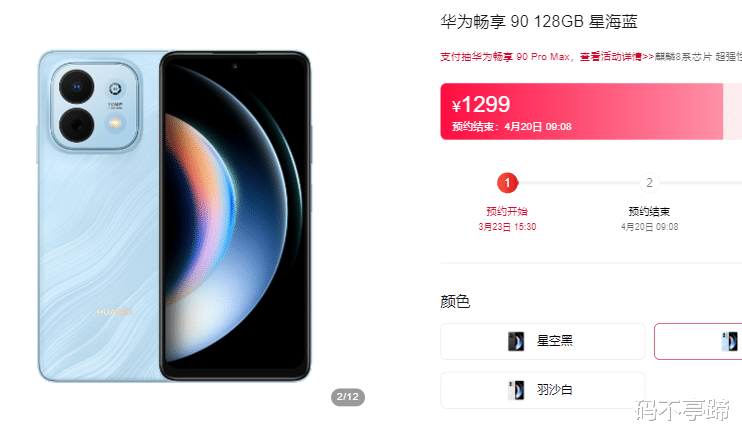742x437 pixels.
Task: Click the 预约结束 step label
Action: point(649,212)
